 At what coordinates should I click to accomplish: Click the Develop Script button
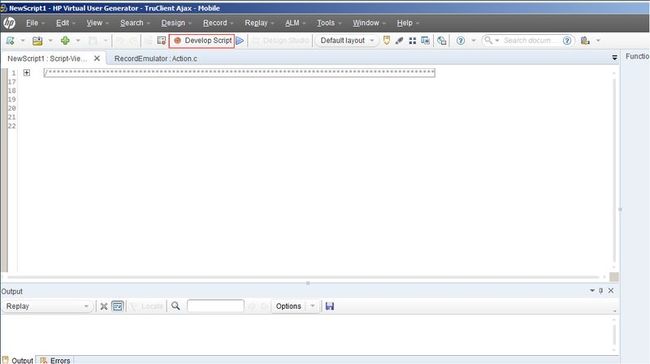pyautogui.click(x=202, y=41)
